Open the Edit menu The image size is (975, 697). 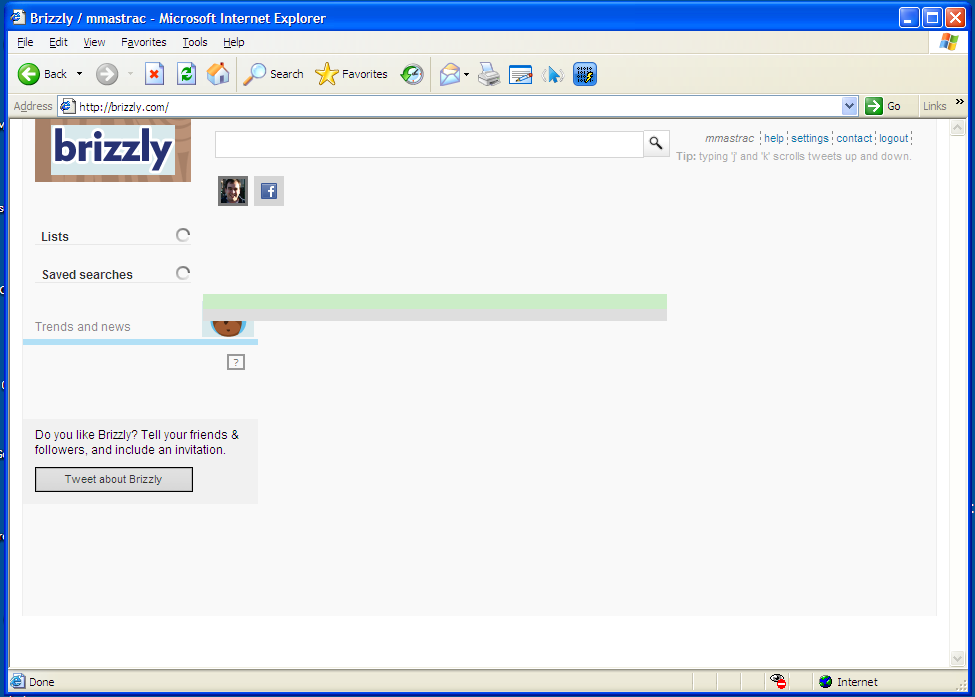[58, 42]
